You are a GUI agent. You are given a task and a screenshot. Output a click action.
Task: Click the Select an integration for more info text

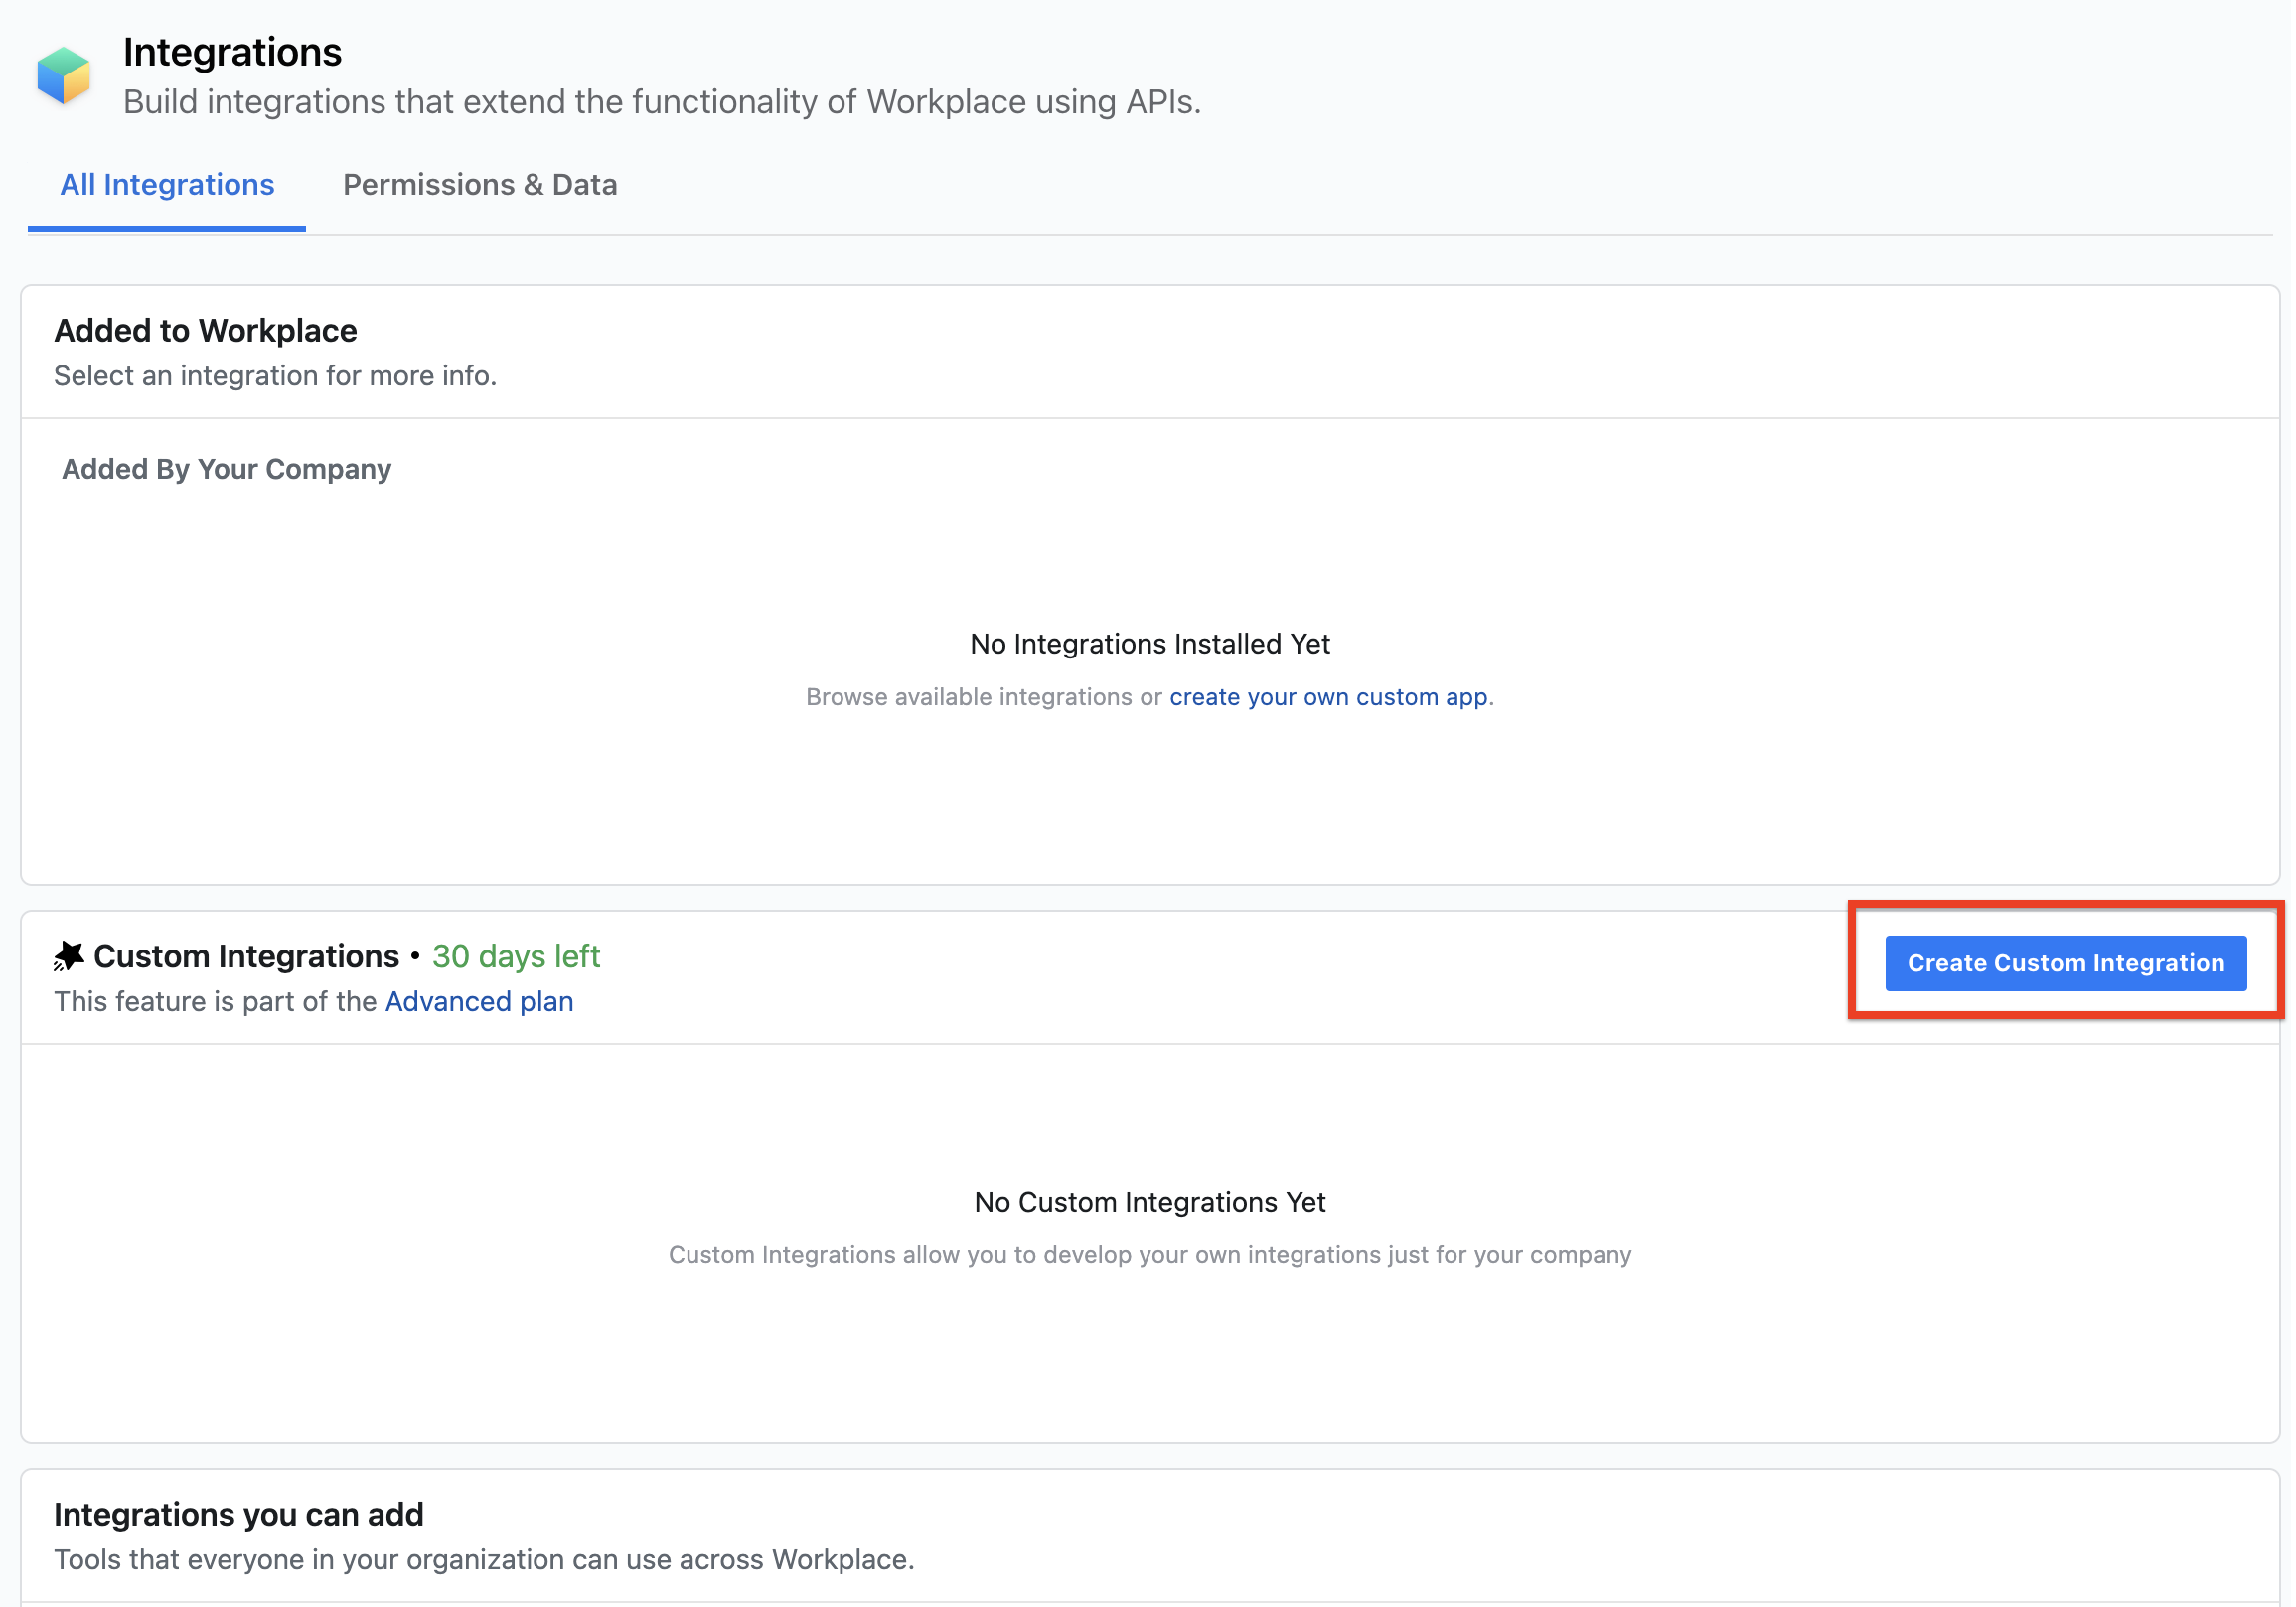point(274,376)
